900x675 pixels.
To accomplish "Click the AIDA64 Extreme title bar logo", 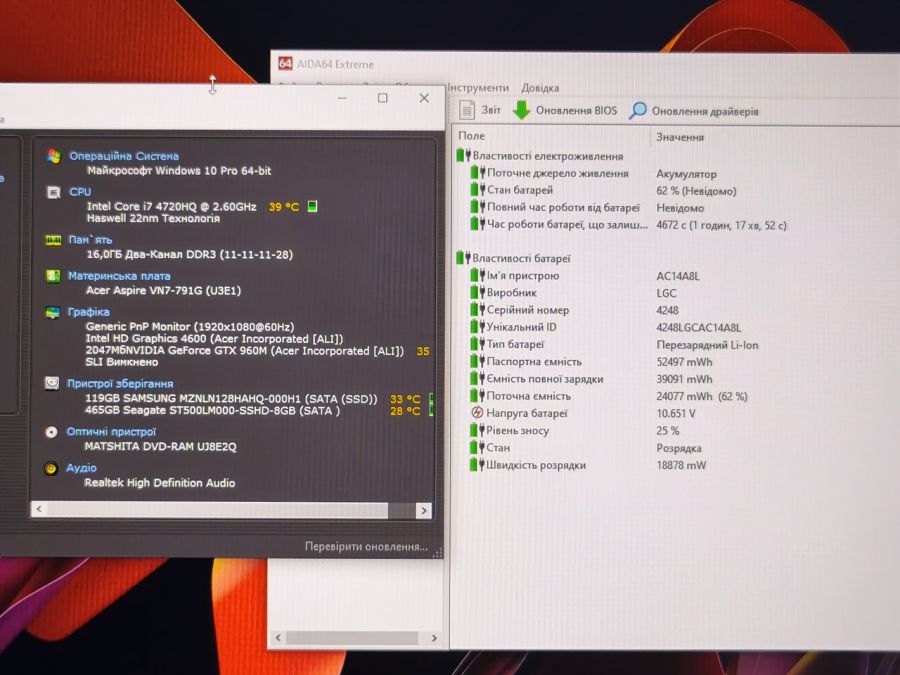I will click(285, 63).
